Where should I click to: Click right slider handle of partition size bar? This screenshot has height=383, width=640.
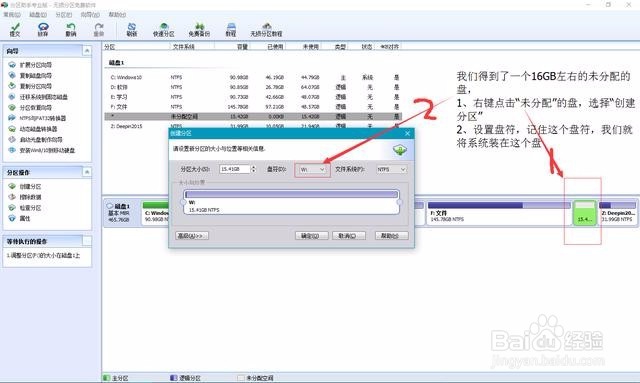click(399, 203)
